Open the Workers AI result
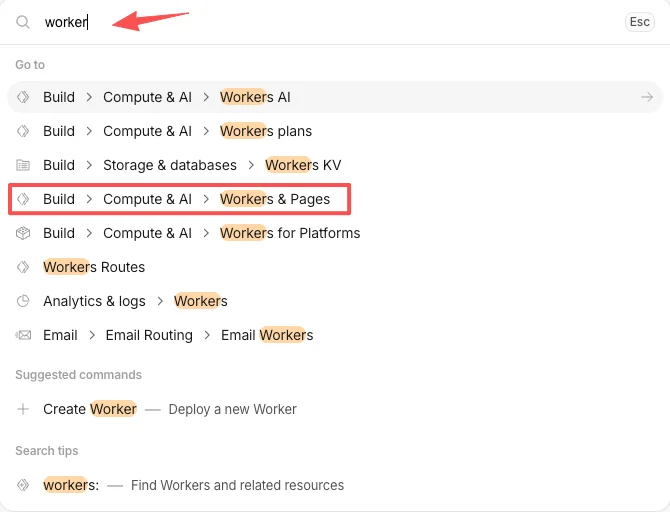The height and width of the screenshot is (512, 670). (335, 97)
